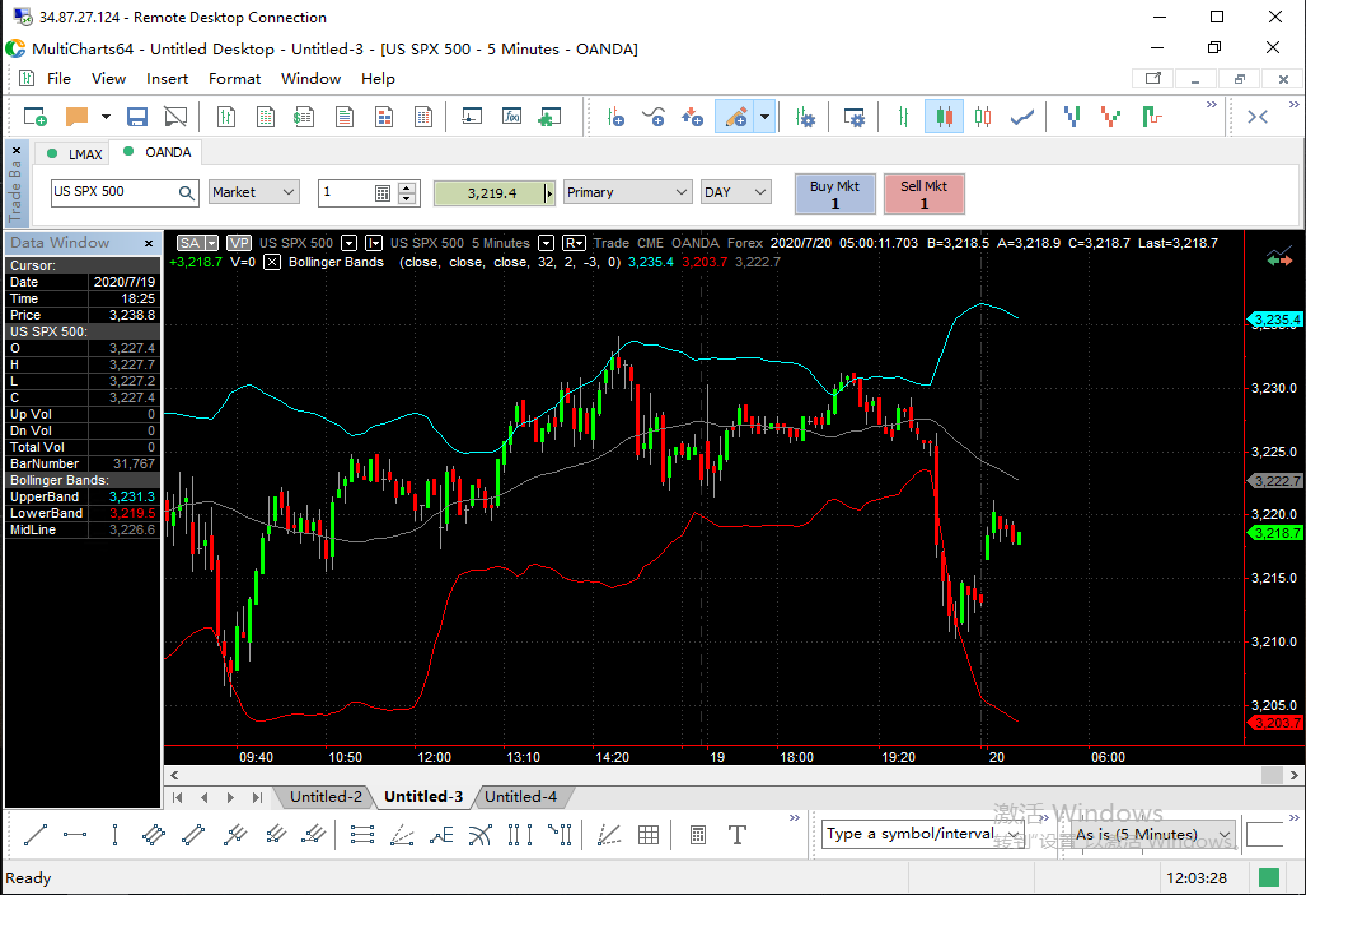1357x931 pixels.
Task: Select hollow candlestick chart style
Action: 983,117
